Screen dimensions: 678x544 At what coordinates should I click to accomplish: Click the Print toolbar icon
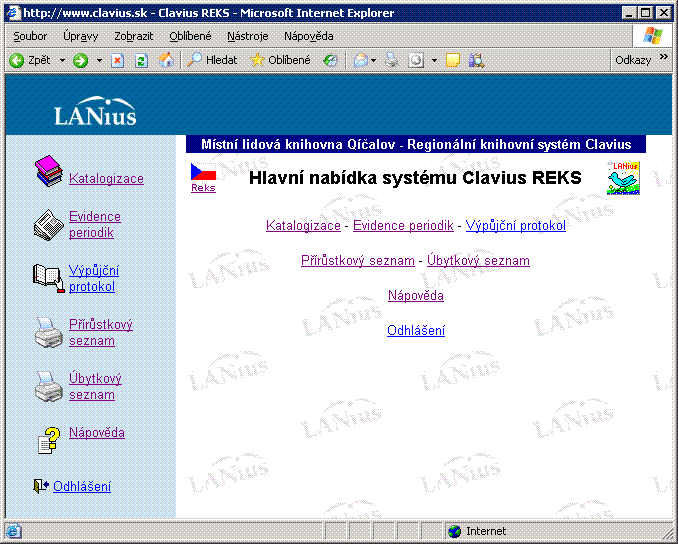coord(392,60)
